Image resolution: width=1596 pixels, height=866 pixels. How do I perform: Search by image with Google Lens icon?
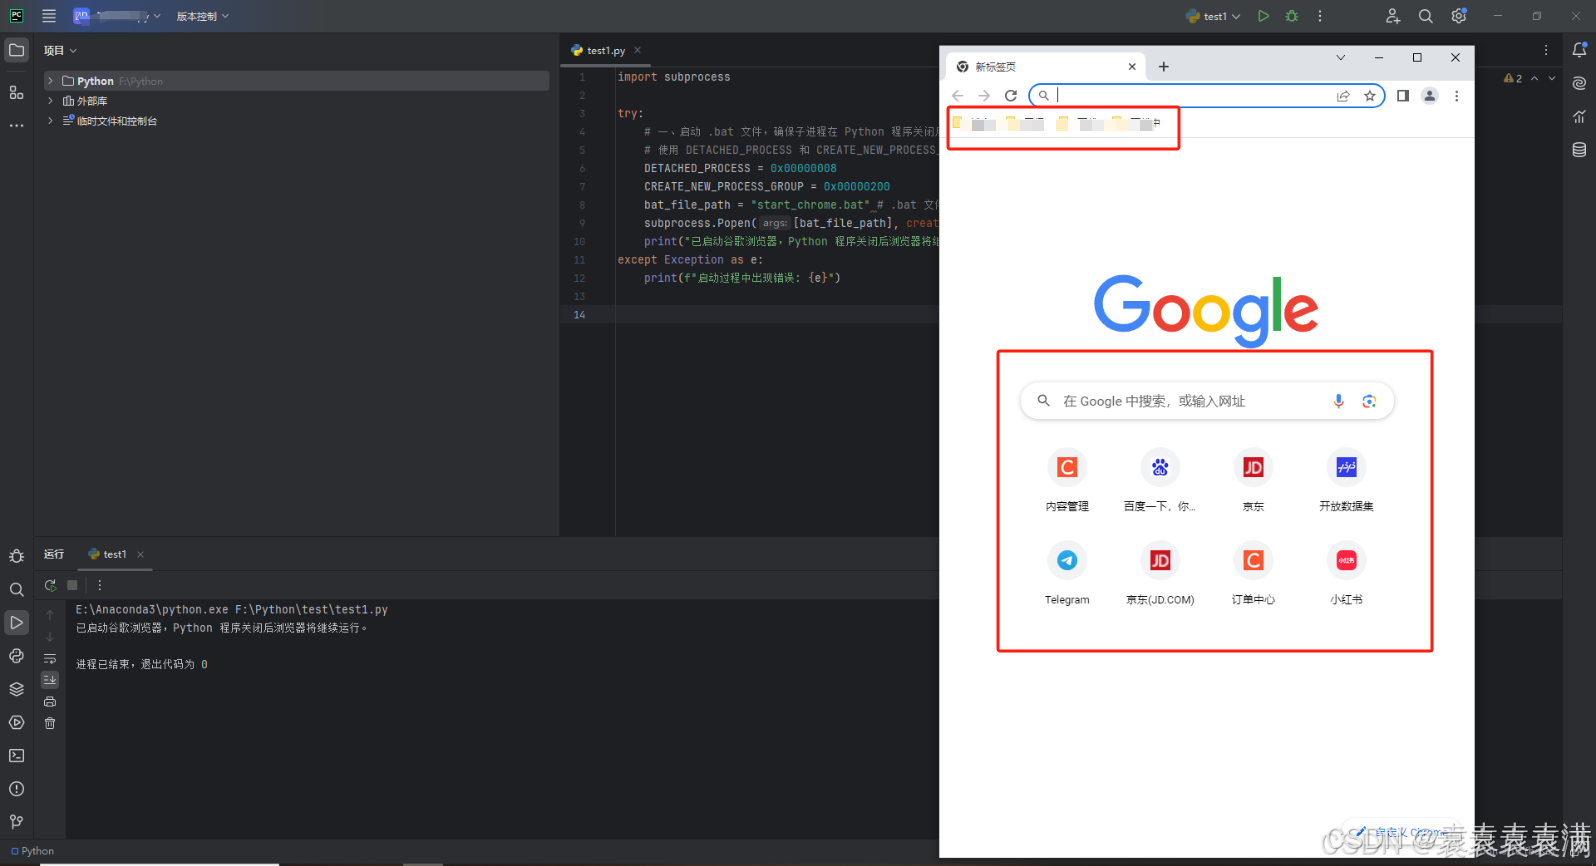pos(1369,401)
